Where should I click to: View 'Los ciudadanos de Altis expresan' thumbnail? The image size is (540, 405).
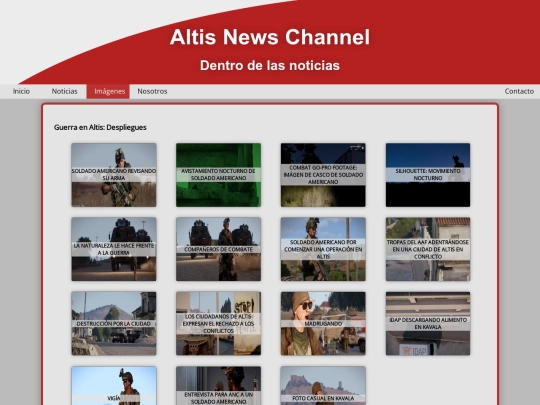pyautogui.click(x=219, y=323)
